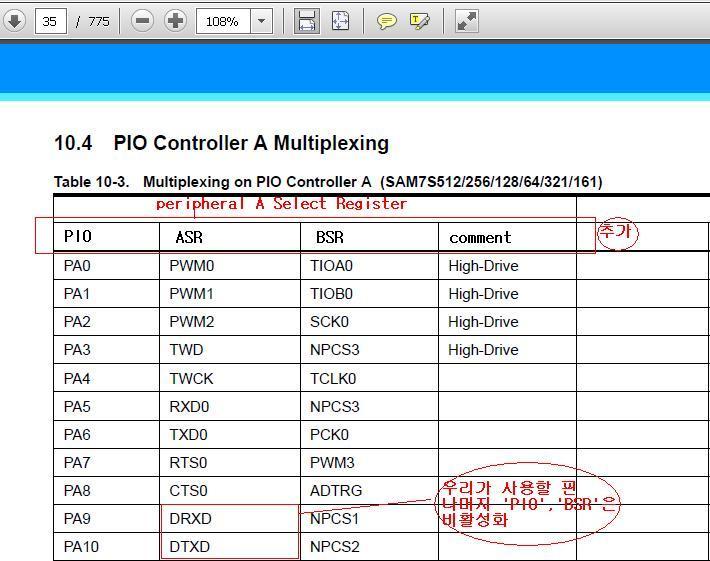Click the TXD0 cell
The width and height of the screenshot is (710, 561).
click(x=230, y=435)
